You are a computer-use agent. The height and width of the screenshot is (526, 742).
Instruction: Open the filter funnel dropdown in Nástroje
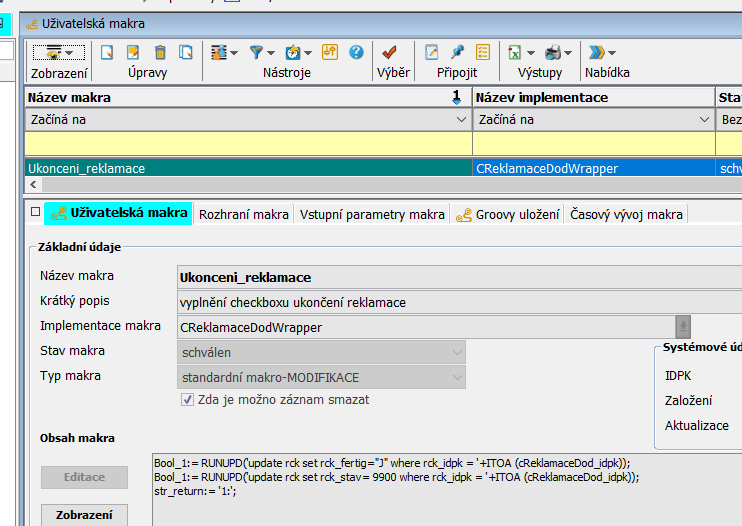(262, 52)
